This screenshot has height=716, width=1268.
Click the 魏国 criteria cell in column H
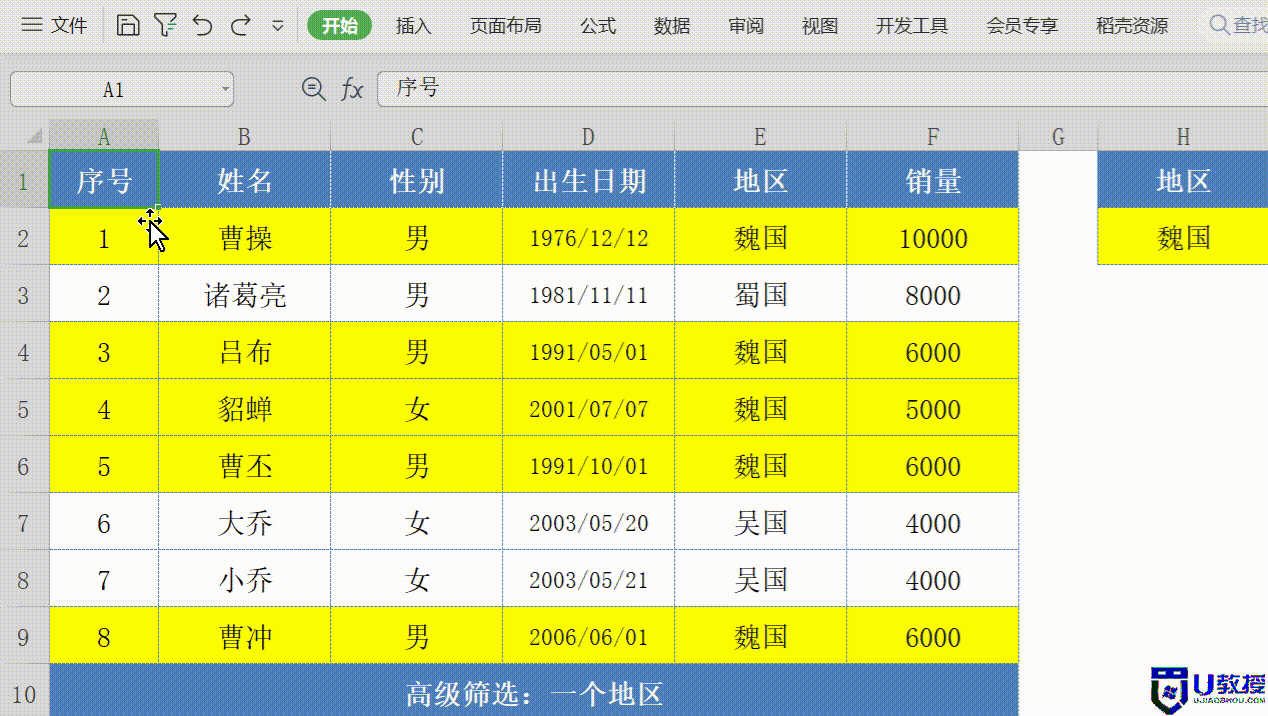[x=1183, y=237]
